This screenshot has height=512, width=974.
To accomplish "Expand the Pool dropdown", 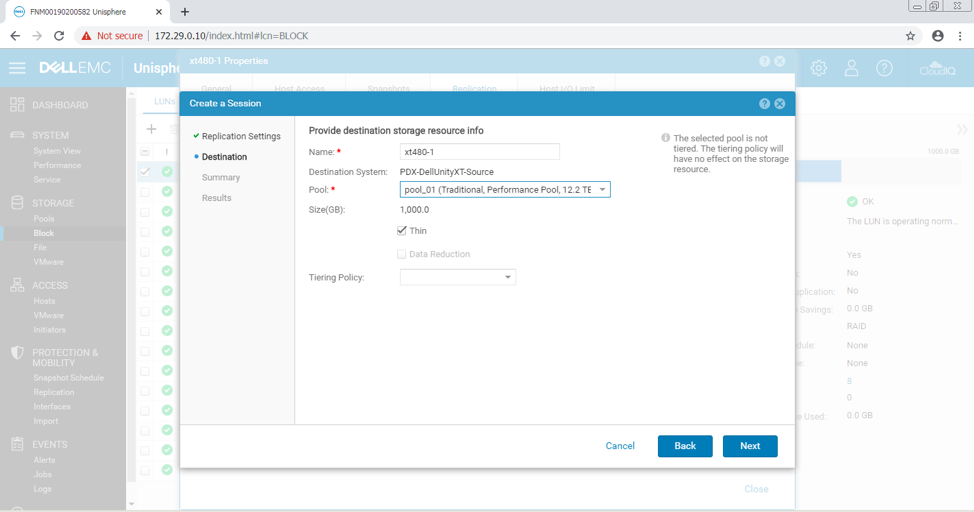I will [x=602, y=190].
